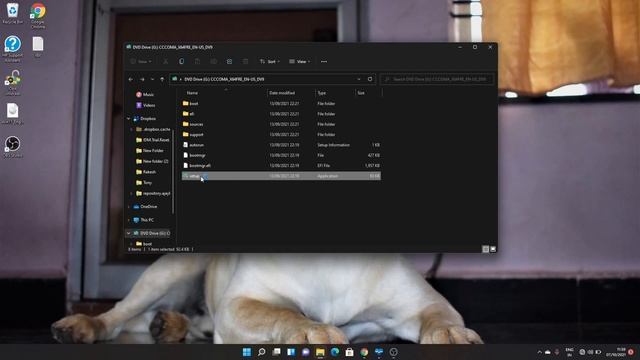Open New folder (2) in sidebar
Viewport: 640px width, 360px height.
coord(153,161)
